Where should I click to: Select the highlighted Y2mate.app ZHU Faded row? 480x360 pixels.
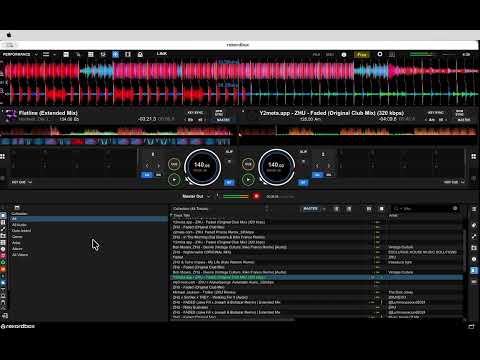317,277
